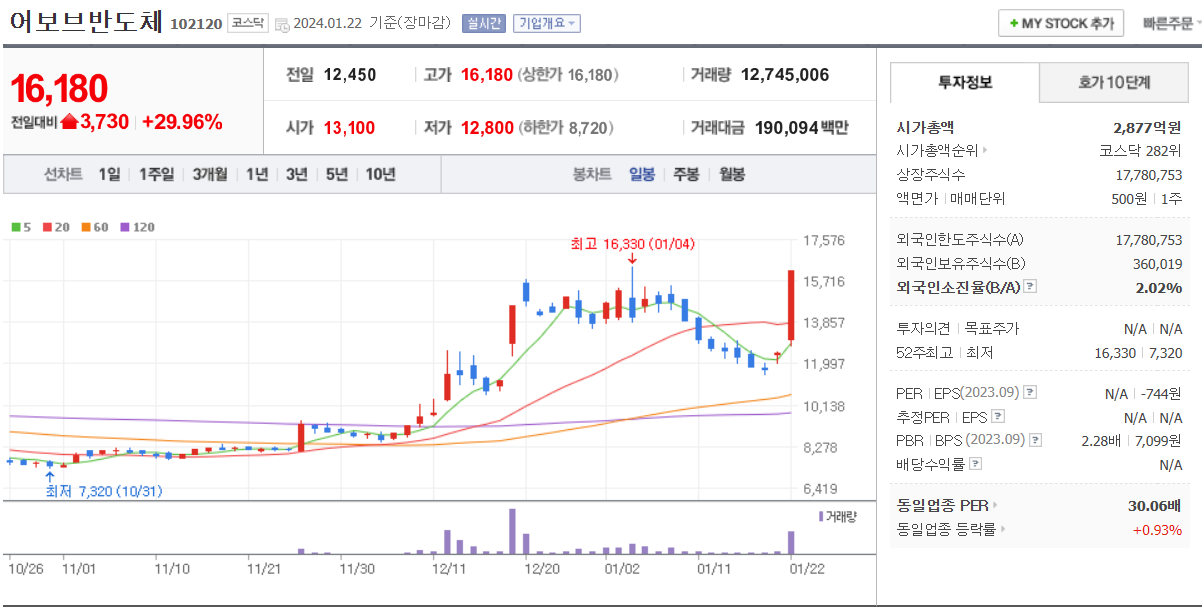
Task: Click the current price 16,180
Action: [x=59, y=89]
